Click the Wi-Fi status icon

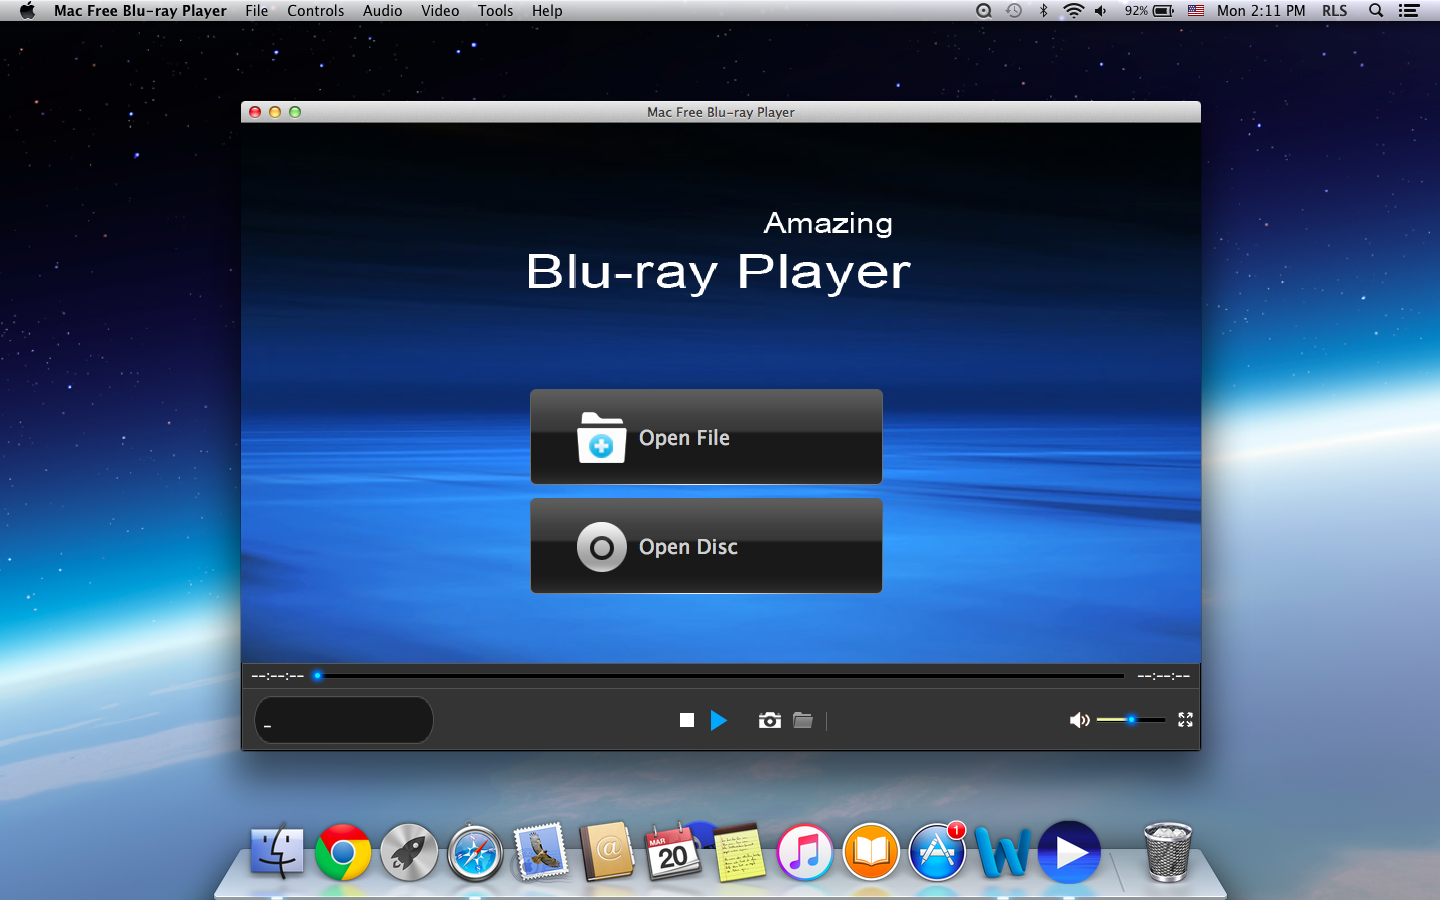coord(1073,11)
